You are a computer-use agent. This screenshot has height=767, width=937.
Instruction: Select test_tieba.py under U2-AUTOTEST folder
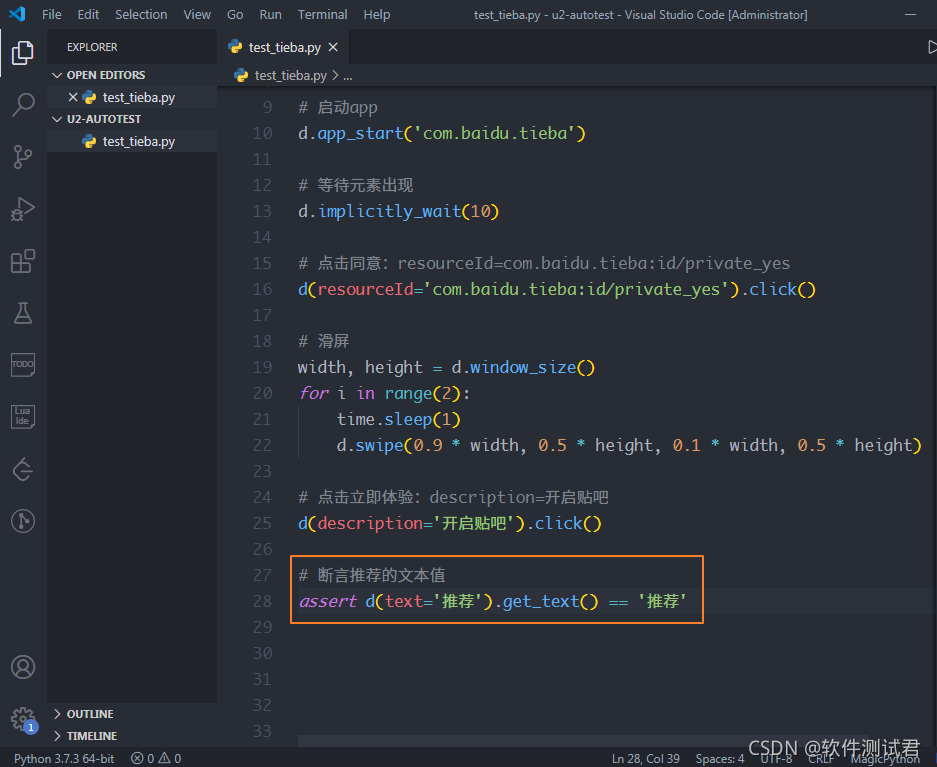coord(132,142)
